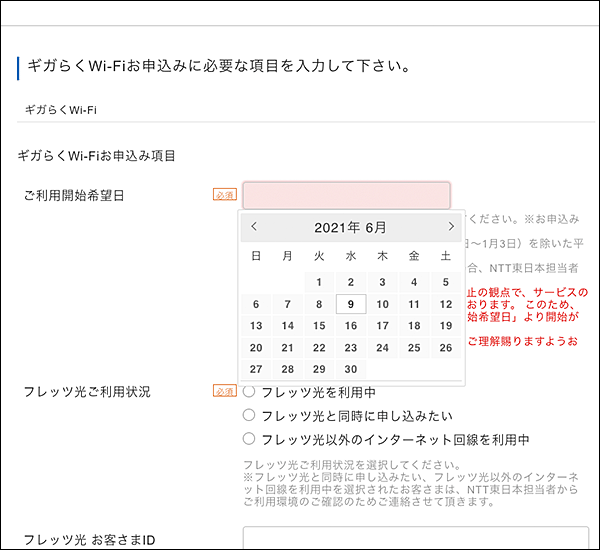Select the 22nd in the calendar
600x550 pixels.
[319, 348]
